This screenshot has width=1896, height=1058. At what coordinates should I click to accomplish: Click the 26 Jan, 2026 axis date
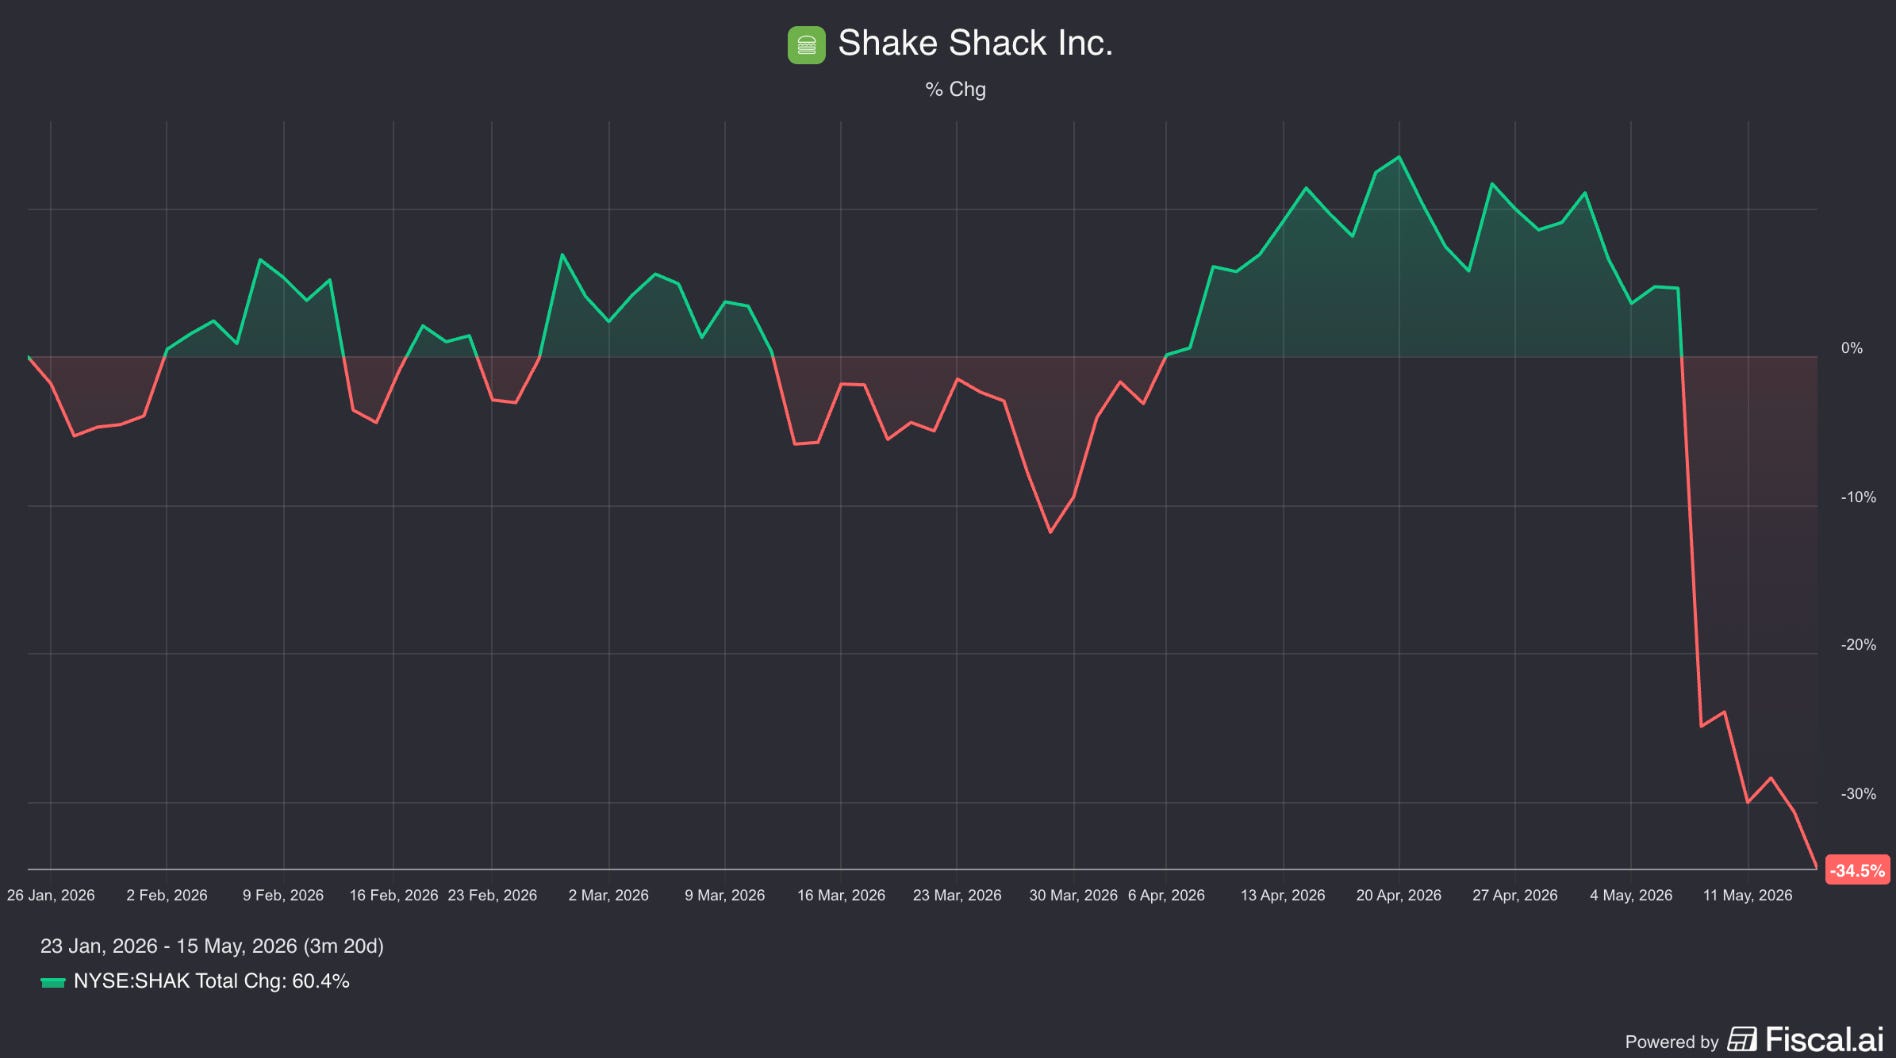coord(51,895)
